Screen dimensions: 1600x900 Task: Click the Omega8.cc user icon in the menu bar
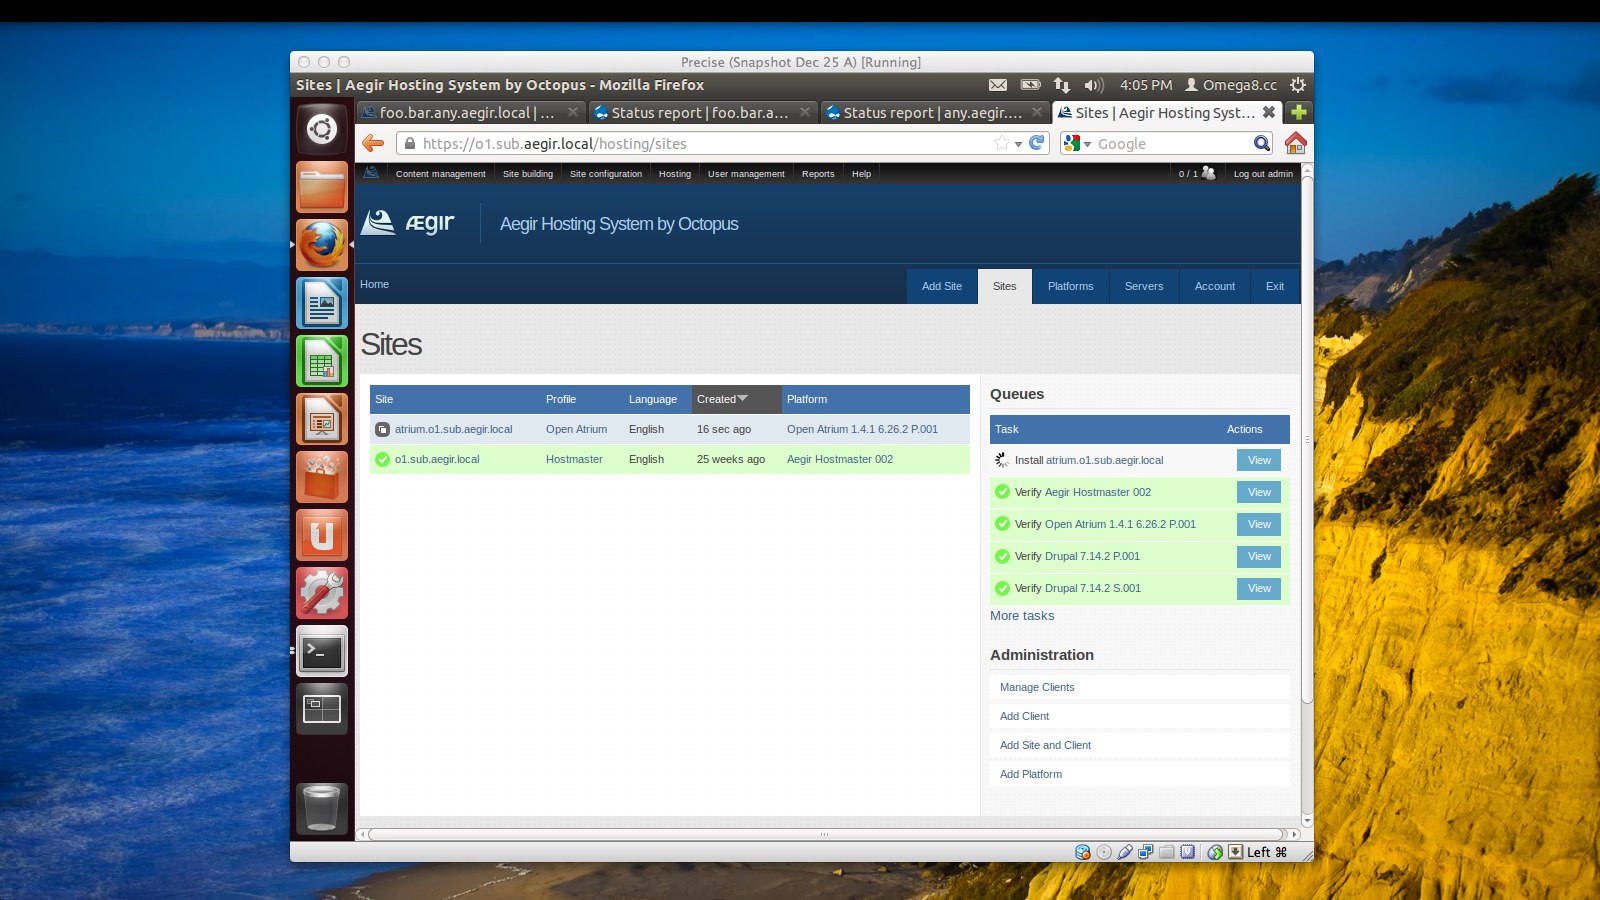click(x=1190, y=85)
